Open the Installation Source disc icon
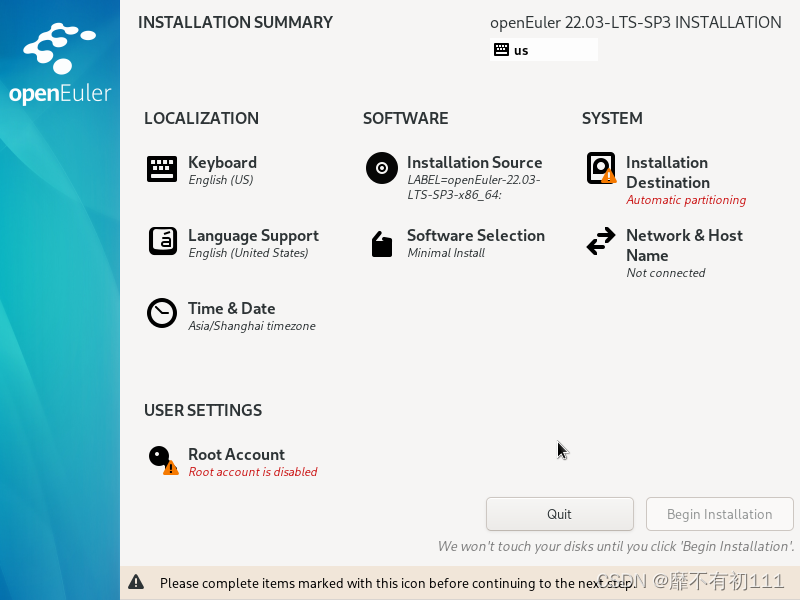This screenshot has height=600, width=800. click(382, 168)
